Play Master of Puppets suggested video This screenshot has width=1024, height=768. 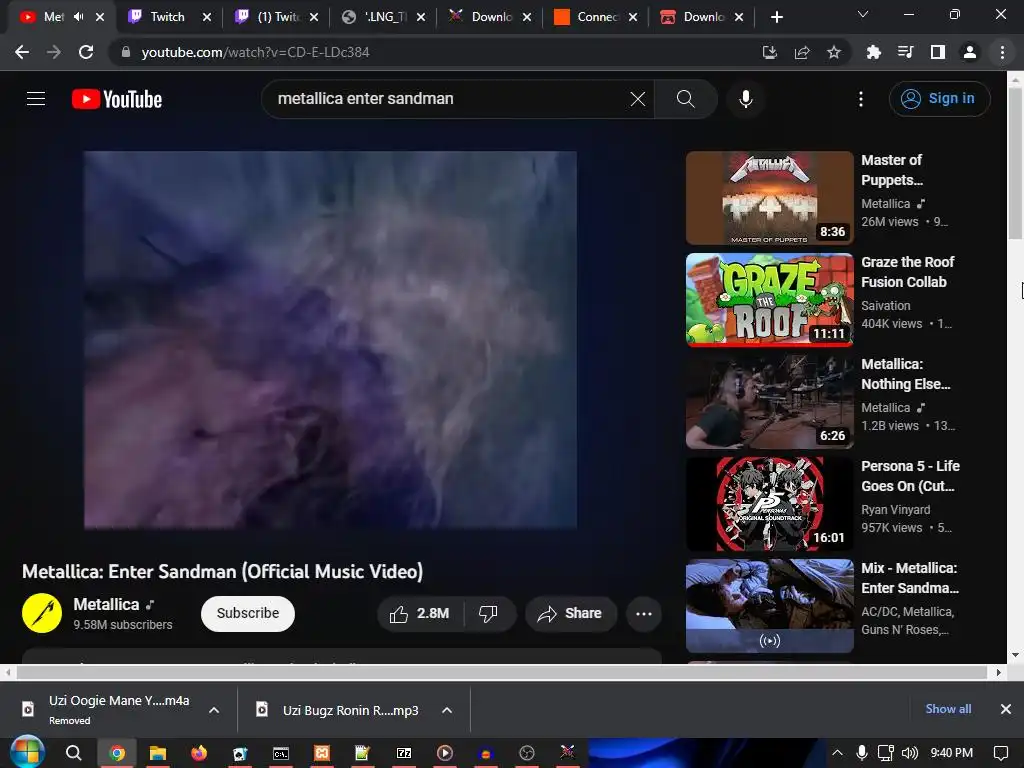[769, 198]
